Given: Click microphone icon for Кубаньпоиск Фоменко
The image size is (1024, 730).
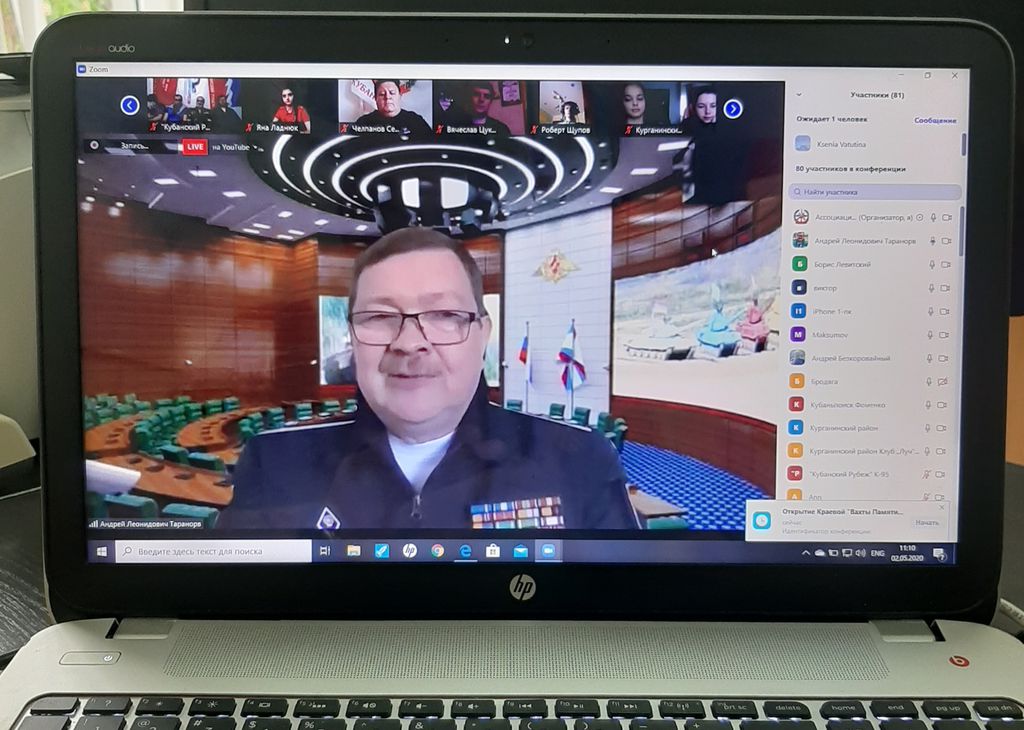Looking at the screenshot, I should click(x=929, y=405).
